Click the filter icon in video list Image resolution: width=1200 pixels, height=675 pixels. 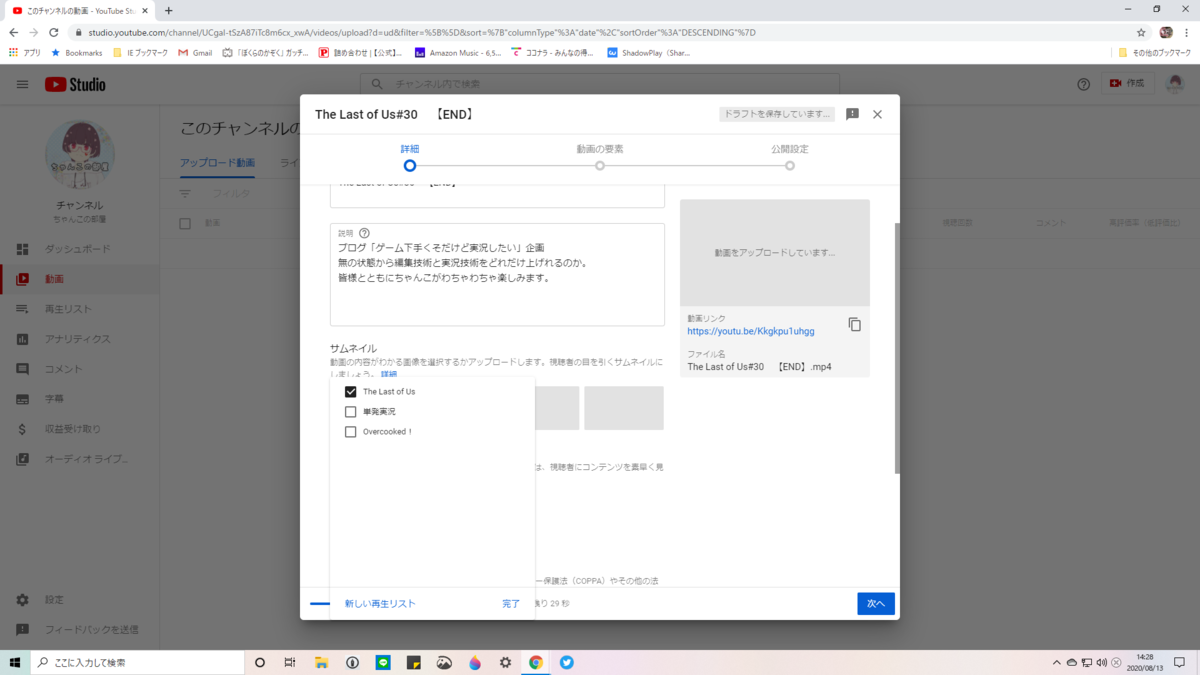185,193
